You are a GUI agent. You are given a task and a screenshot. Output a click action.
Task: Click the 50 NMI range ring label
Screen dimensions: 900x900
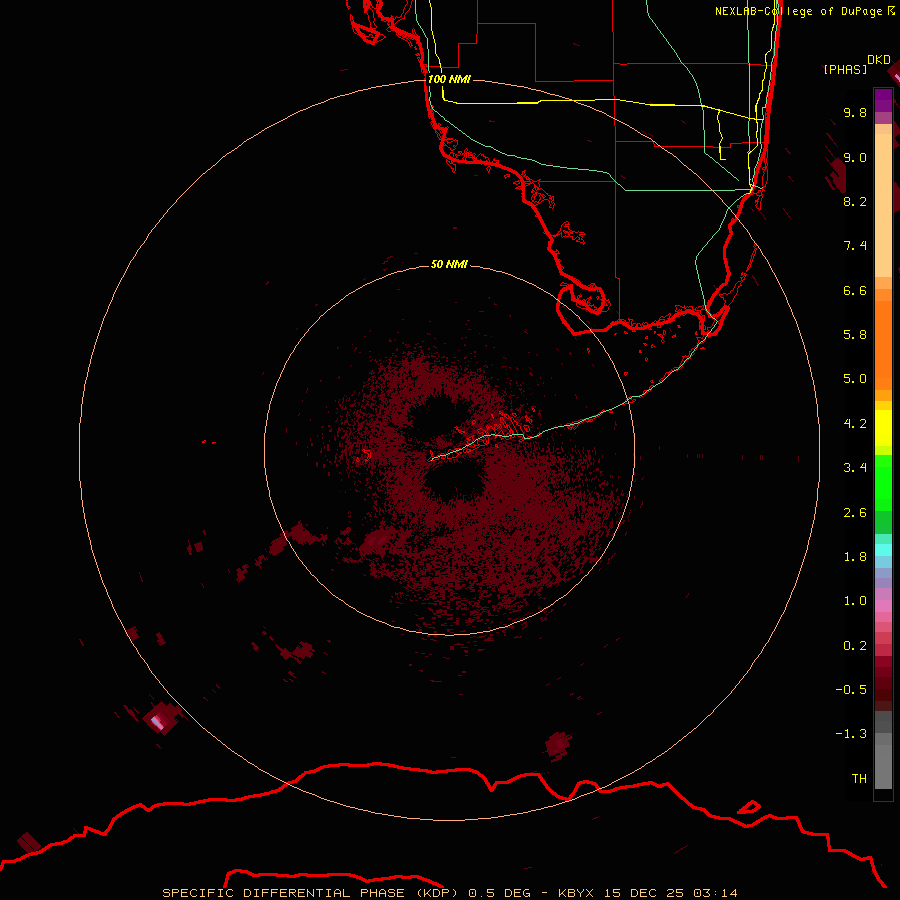(449, 264)
